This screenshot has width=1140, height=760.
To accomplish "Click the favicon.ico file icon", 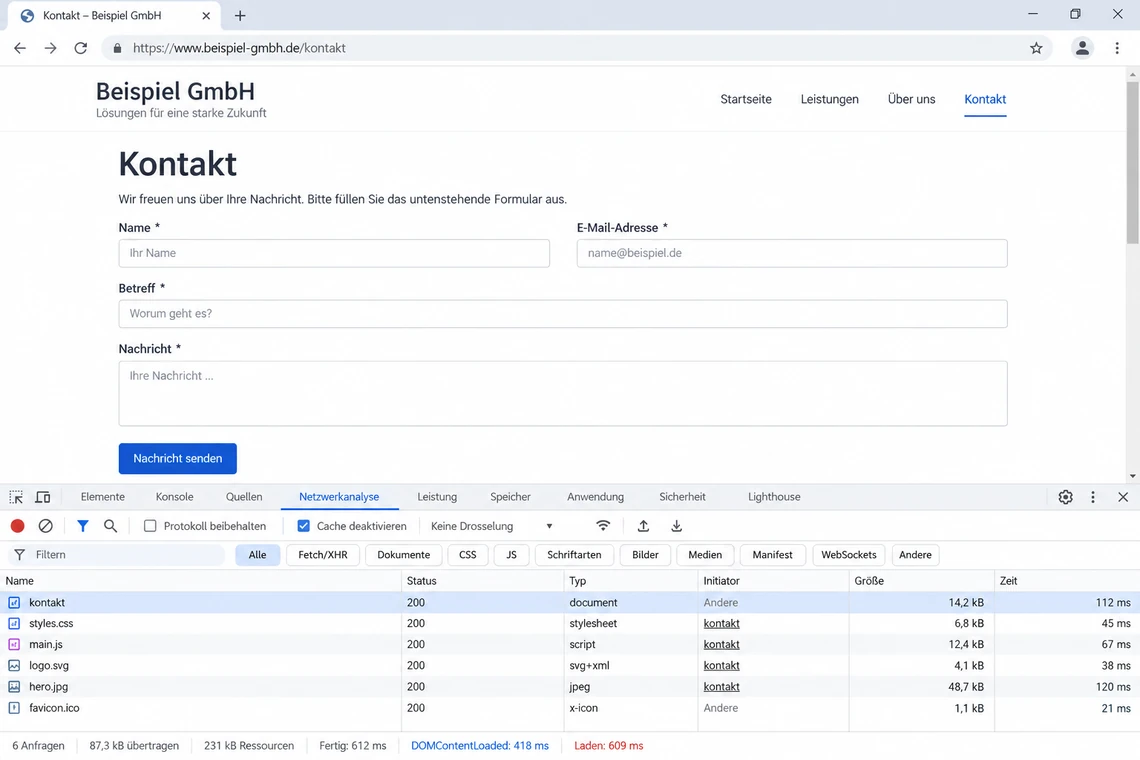I will point(14,708).
